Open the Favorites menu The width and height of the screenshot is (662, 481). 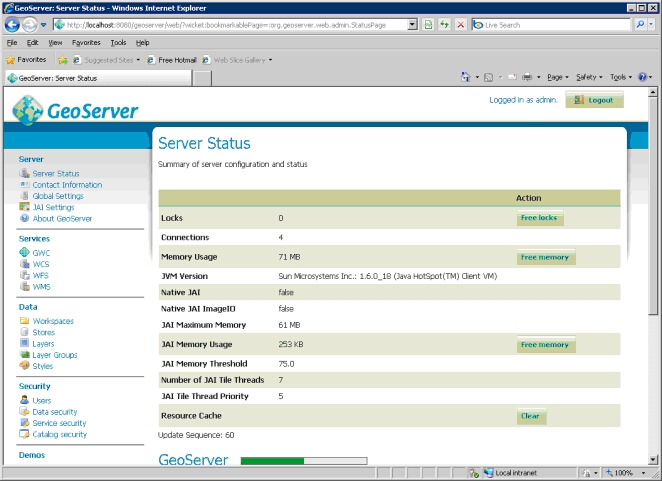(86, 43)
